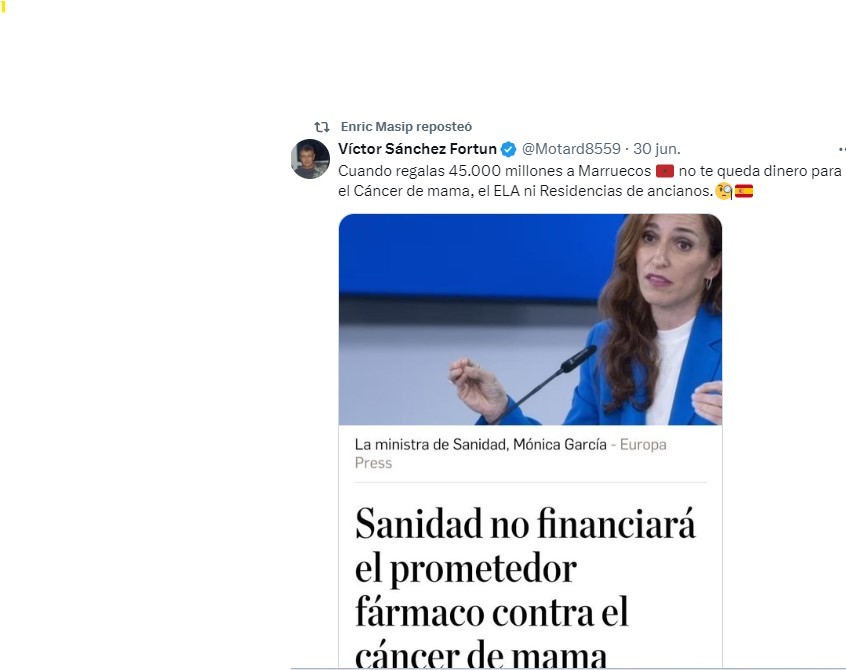
Task: Open the tweet's more options ellipsis
Action: pos(842,149)
